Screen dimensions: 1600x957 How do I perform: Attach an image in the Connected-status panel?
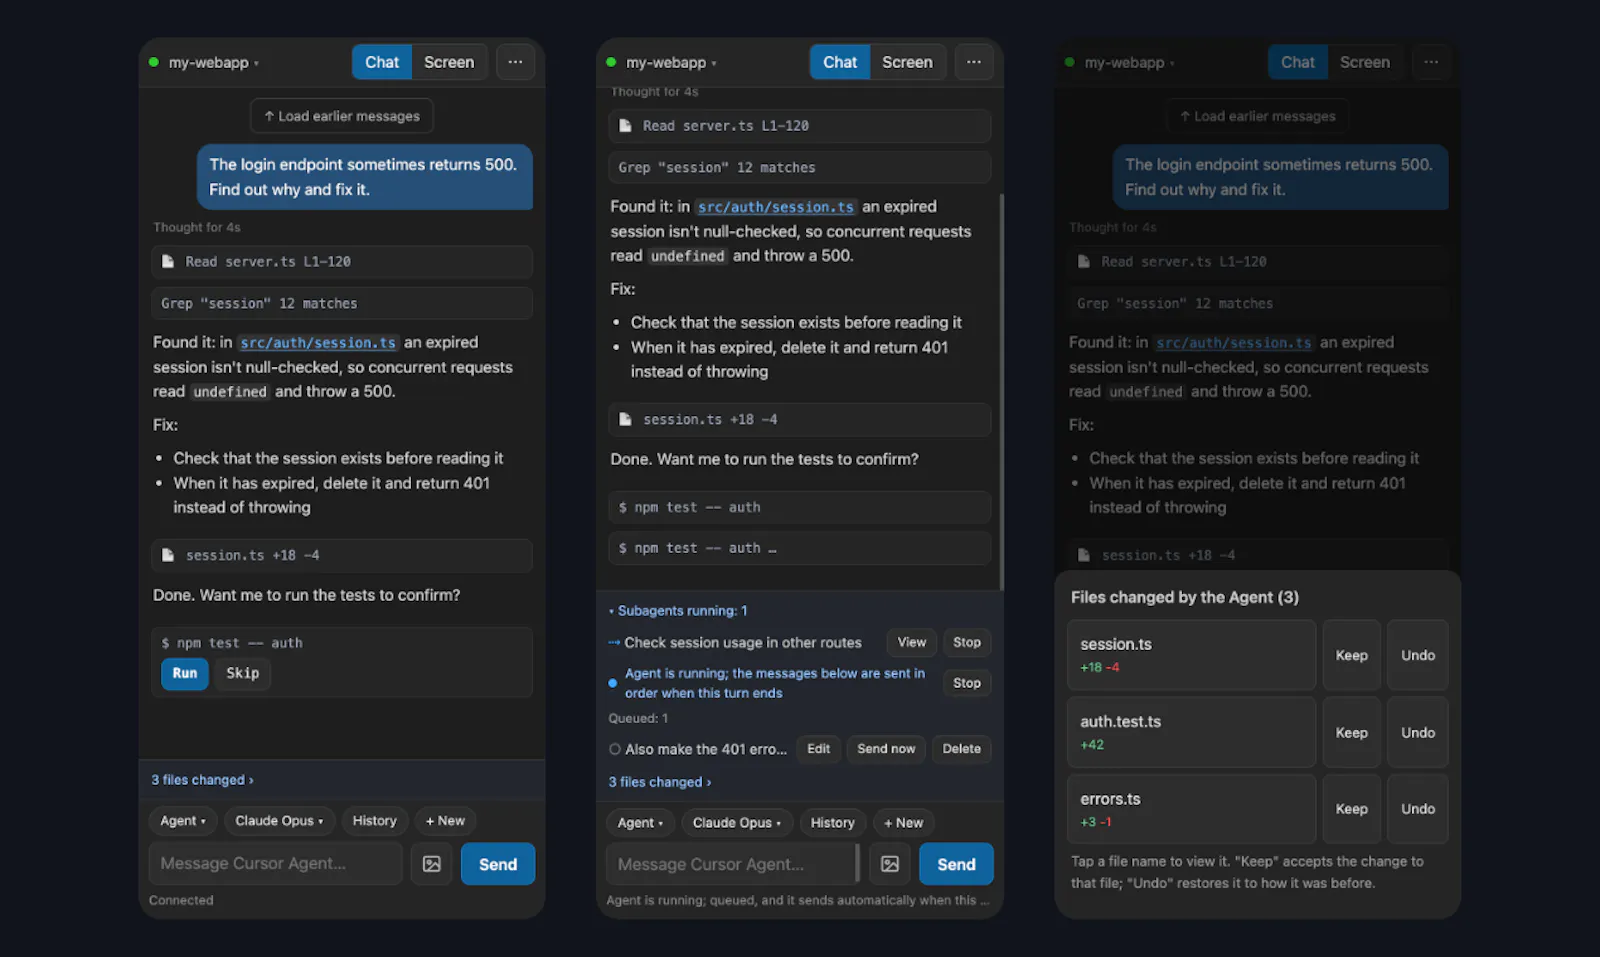pos(432,864)
